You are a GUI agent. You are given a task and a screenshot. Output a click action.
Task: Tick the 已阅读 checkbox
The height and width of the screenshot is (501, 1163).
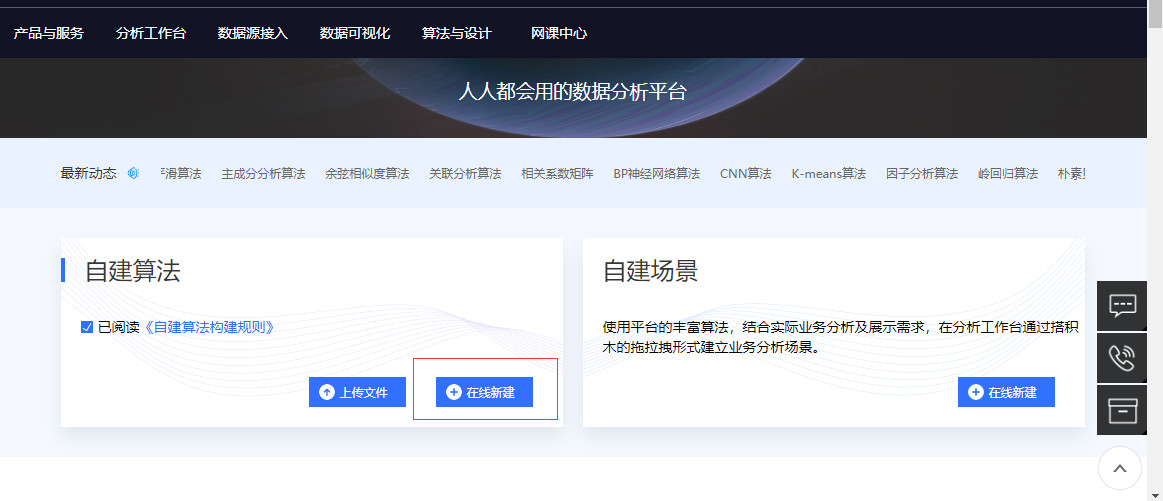click(x=87, y=327)
